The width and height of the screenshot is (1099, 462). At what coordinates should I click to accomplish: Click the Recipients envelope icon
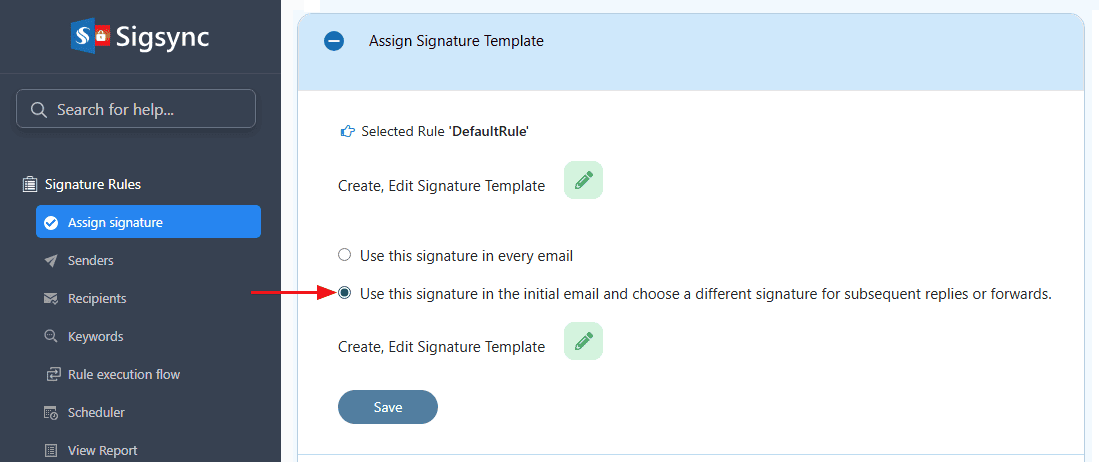51,299
